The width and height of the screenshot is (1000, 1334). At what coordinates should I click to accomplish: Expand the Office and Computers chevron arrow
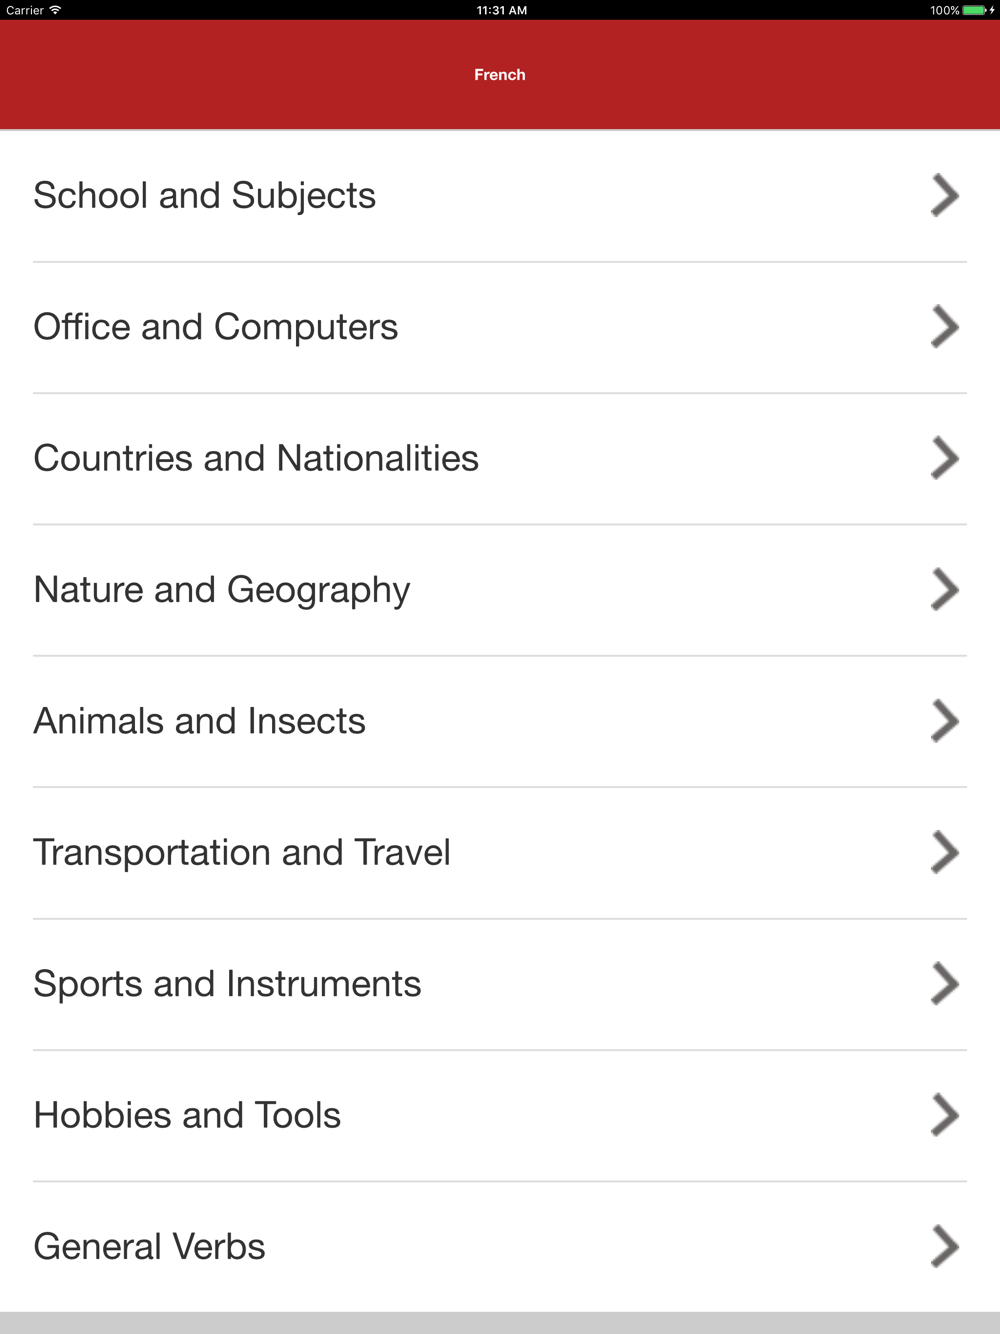coord(944,327)
